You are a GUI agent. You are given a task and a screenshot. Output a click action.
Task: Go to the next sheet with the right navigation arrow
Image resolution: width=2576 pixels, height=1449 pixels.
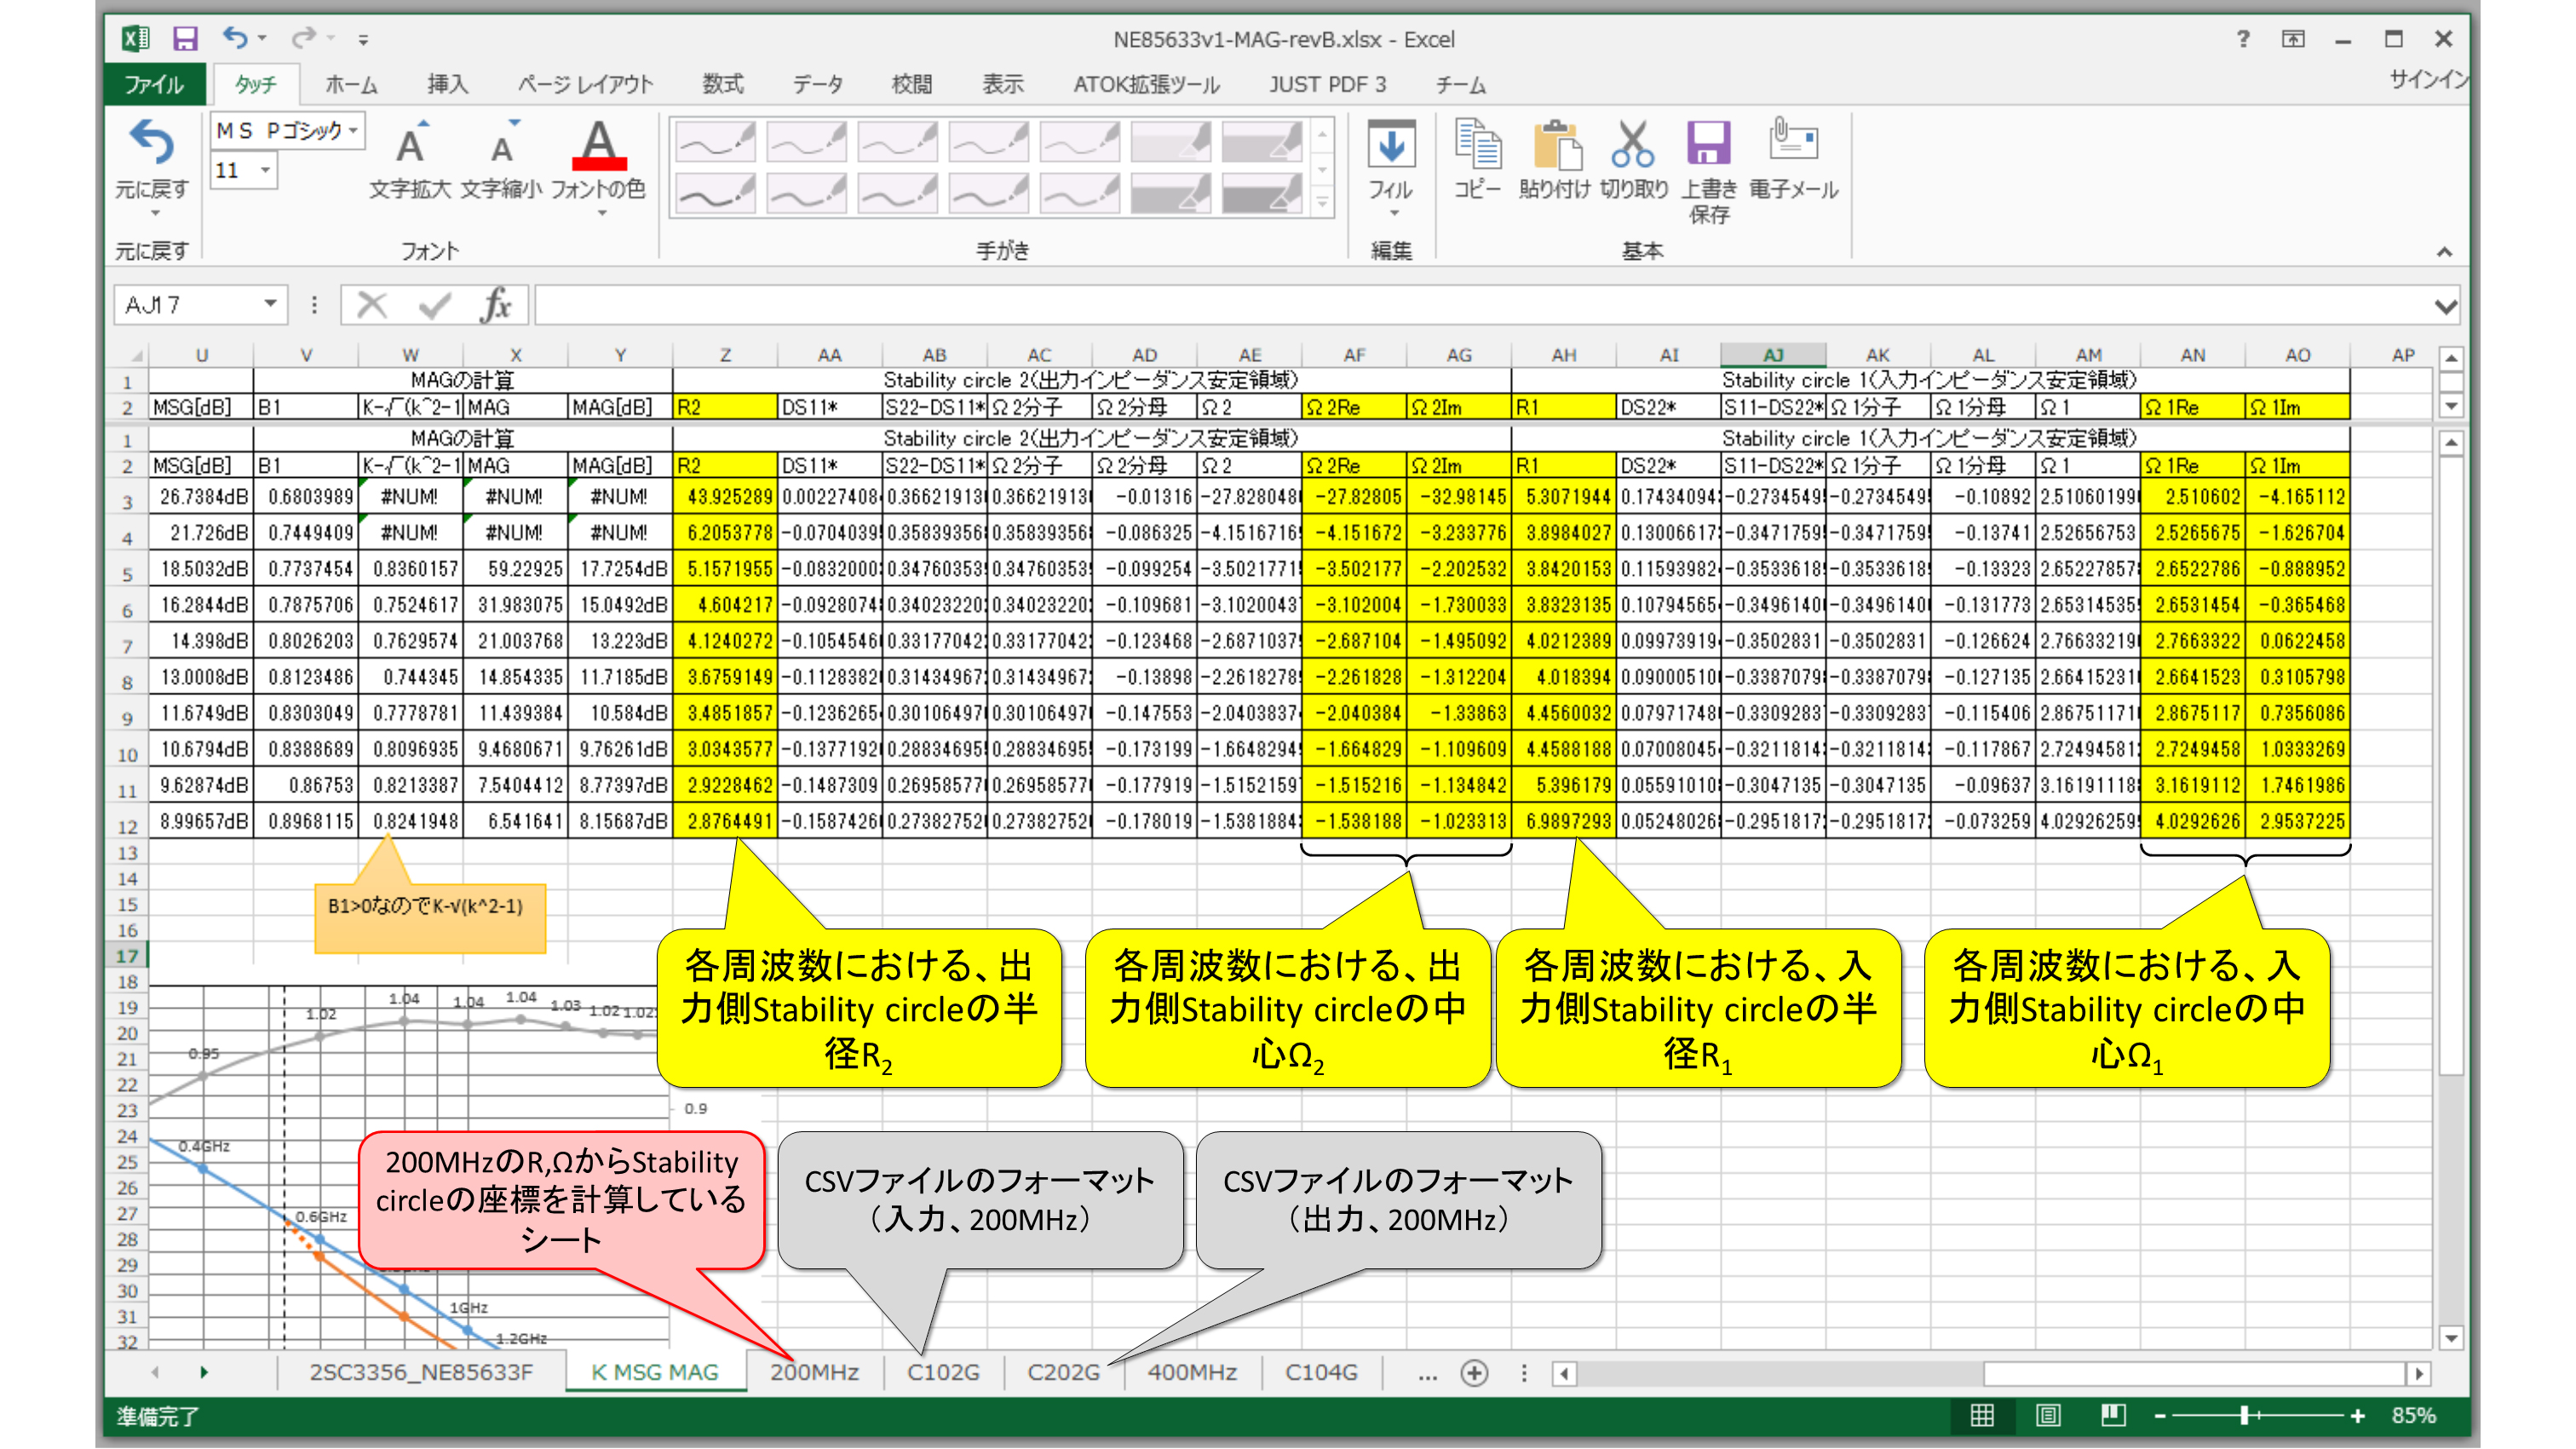click(204, 1373)
